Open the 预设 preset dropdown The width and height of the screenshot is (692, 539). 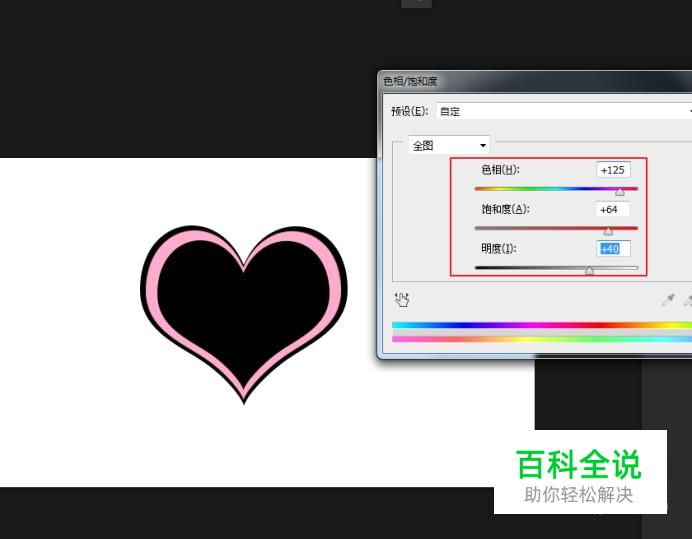coord(564,111)
